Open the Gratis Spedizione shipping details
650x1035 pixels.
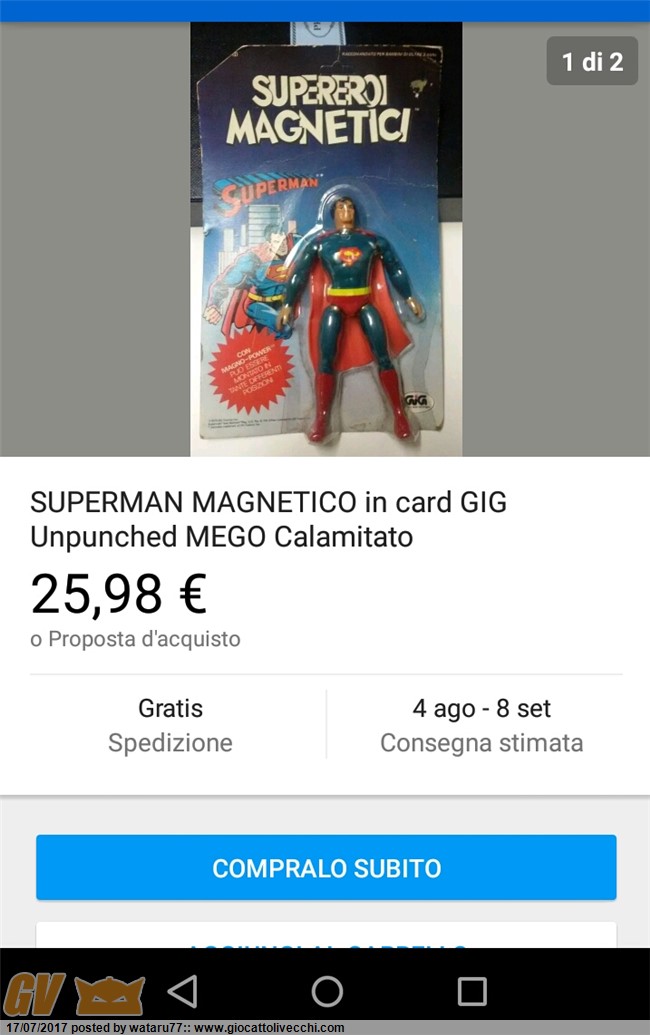(170, 725)
